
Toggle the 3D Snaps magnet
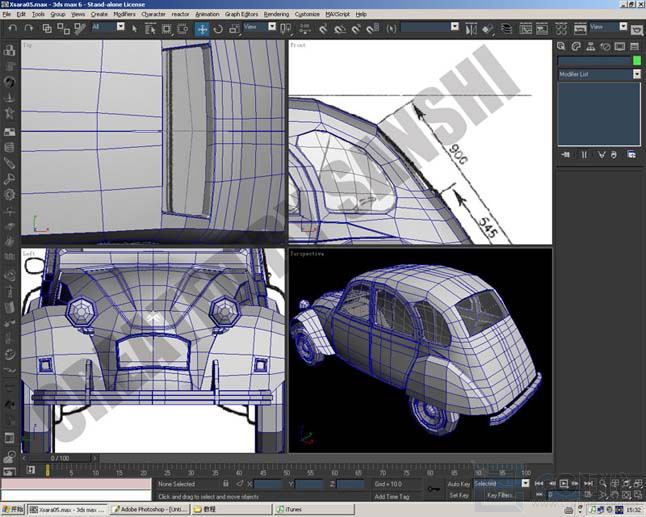pyautogui.click(x=323, y=28)
